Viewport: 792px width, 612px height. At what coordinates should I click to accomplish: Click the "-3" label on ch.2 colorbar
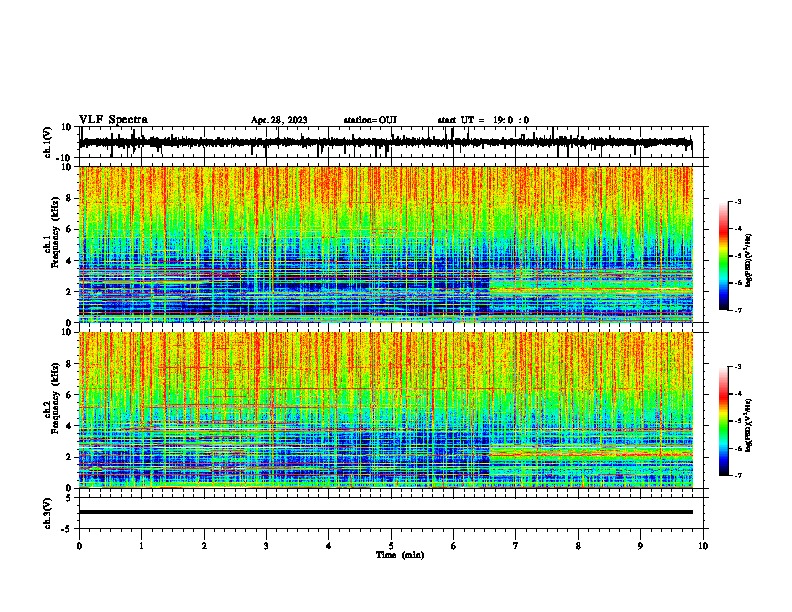738,367
